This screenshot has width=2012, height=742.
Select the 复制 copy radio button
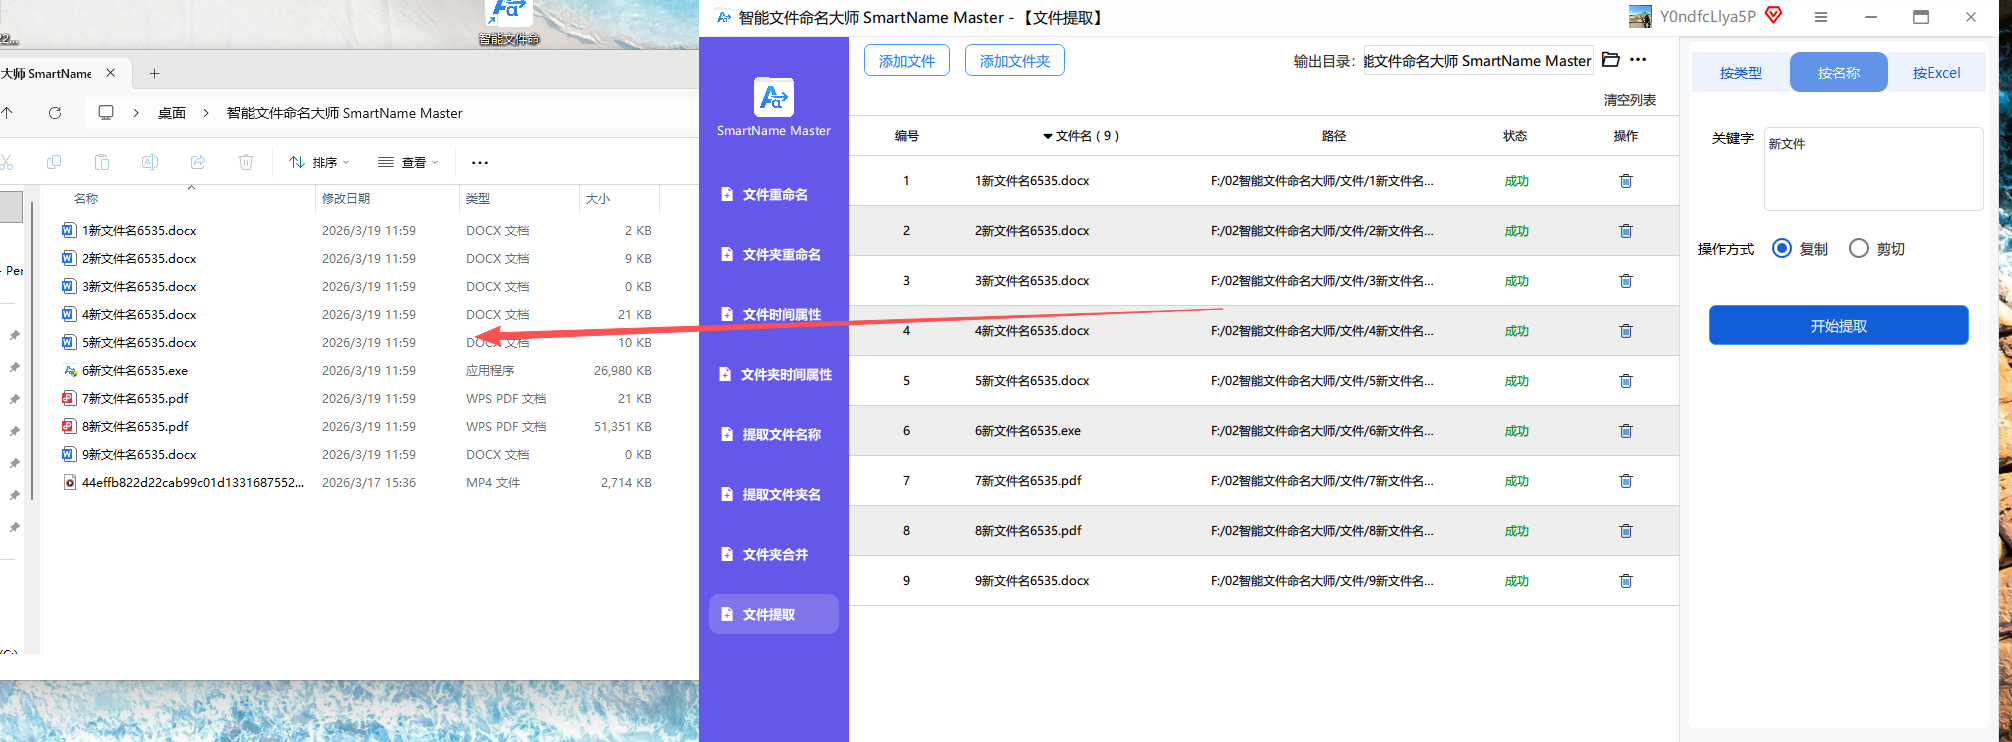[1781, 249]
